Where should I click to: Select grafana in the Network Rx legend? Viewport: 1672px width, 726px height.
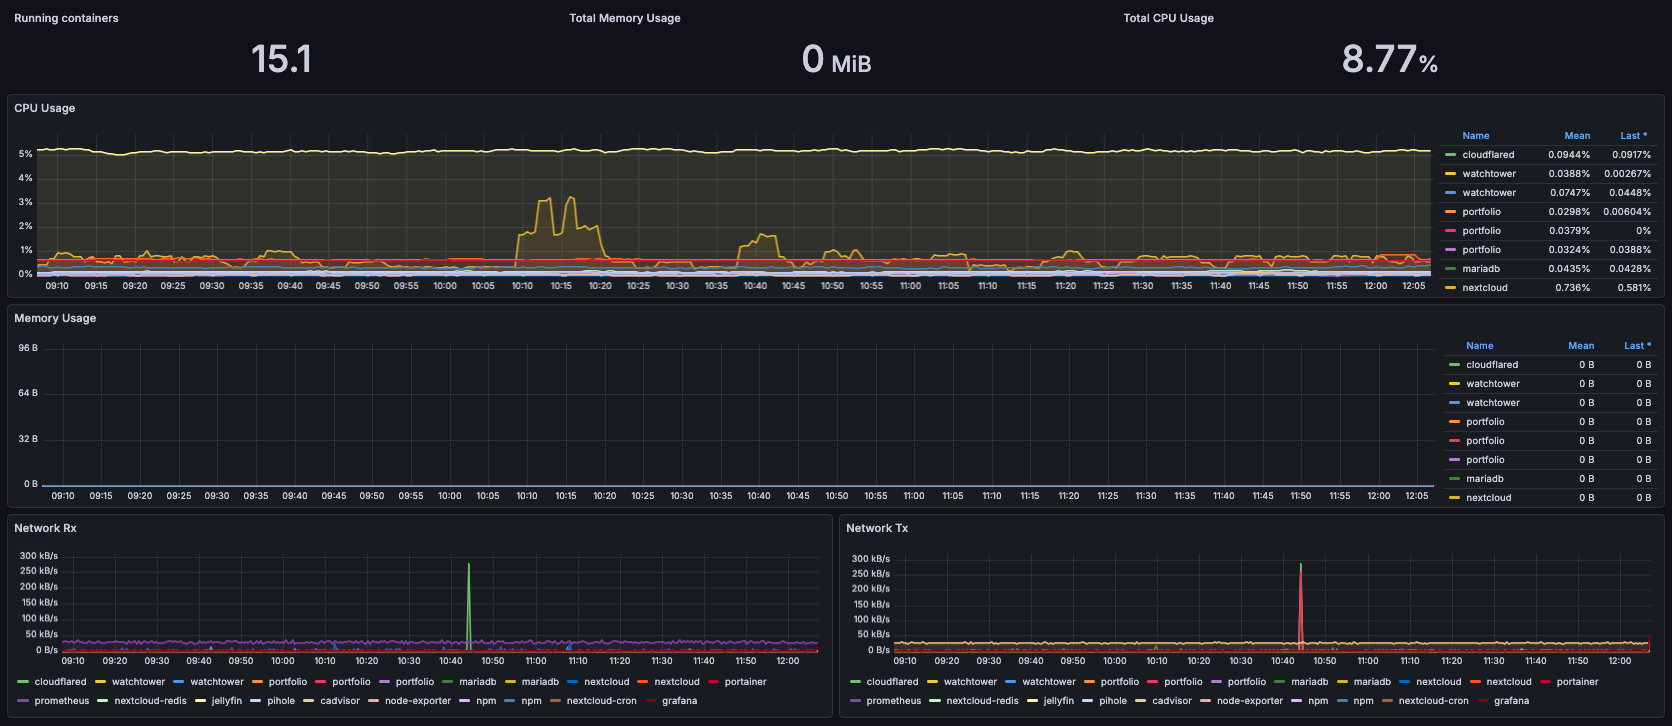point(679,701)
